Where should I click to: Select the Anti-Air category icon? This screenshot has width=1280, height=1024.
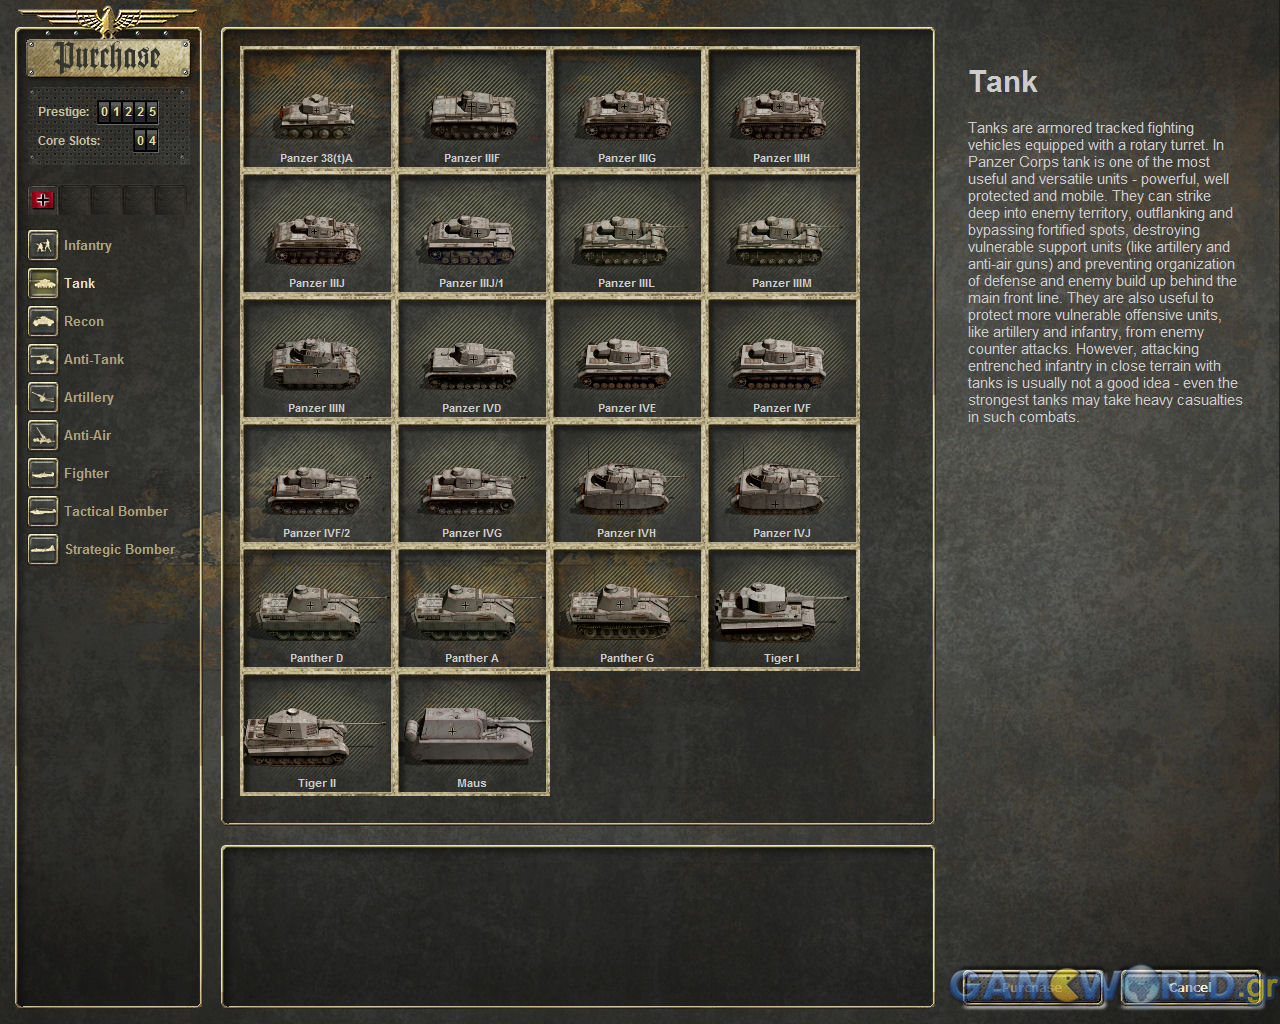coord(43,435)
